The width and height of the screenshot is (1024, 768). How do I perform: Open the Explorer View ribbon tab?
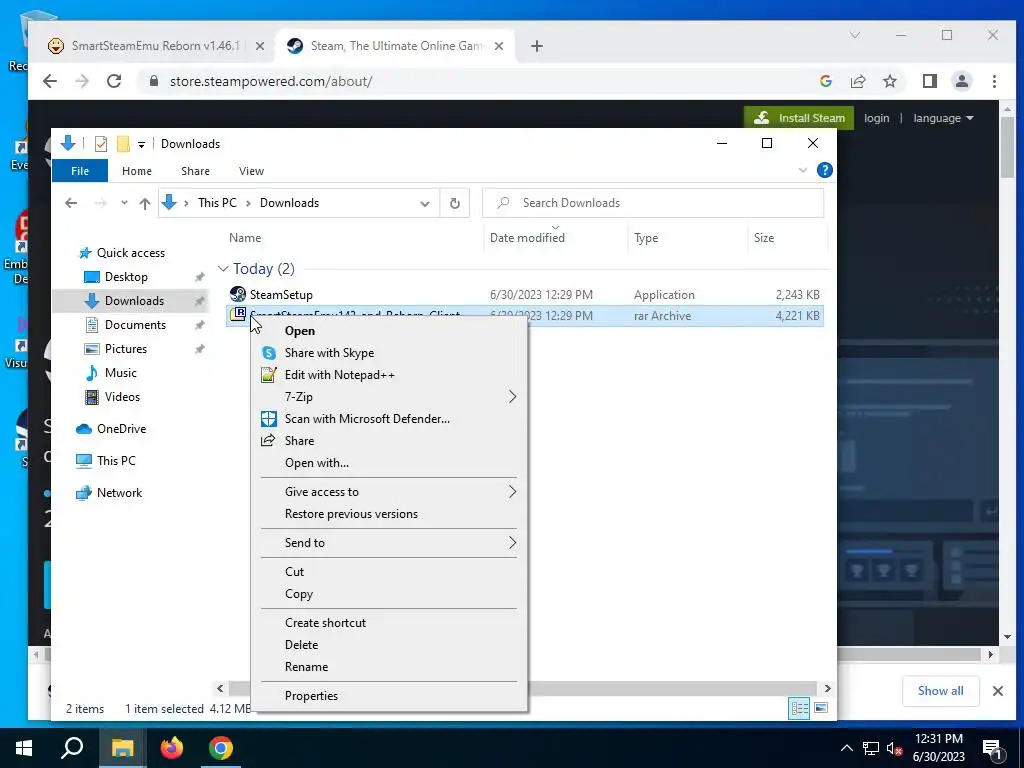point(251,171)
